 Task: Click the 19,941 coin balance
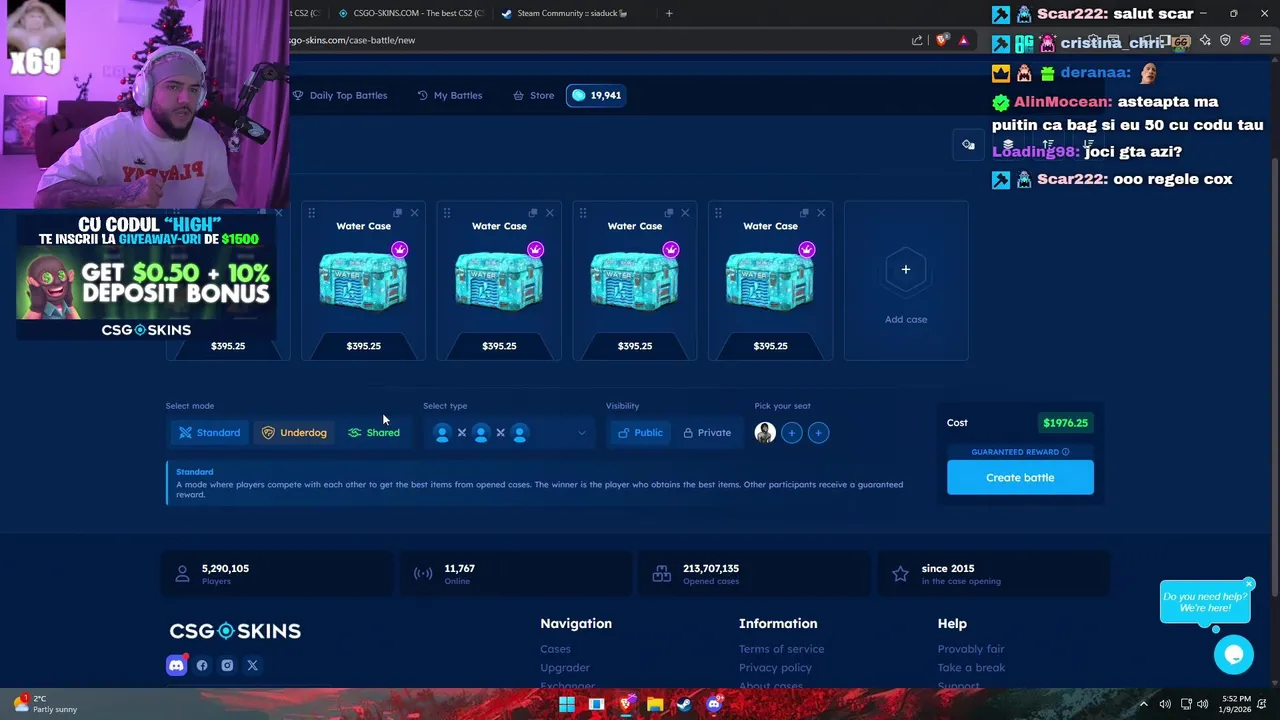(596, 95)
